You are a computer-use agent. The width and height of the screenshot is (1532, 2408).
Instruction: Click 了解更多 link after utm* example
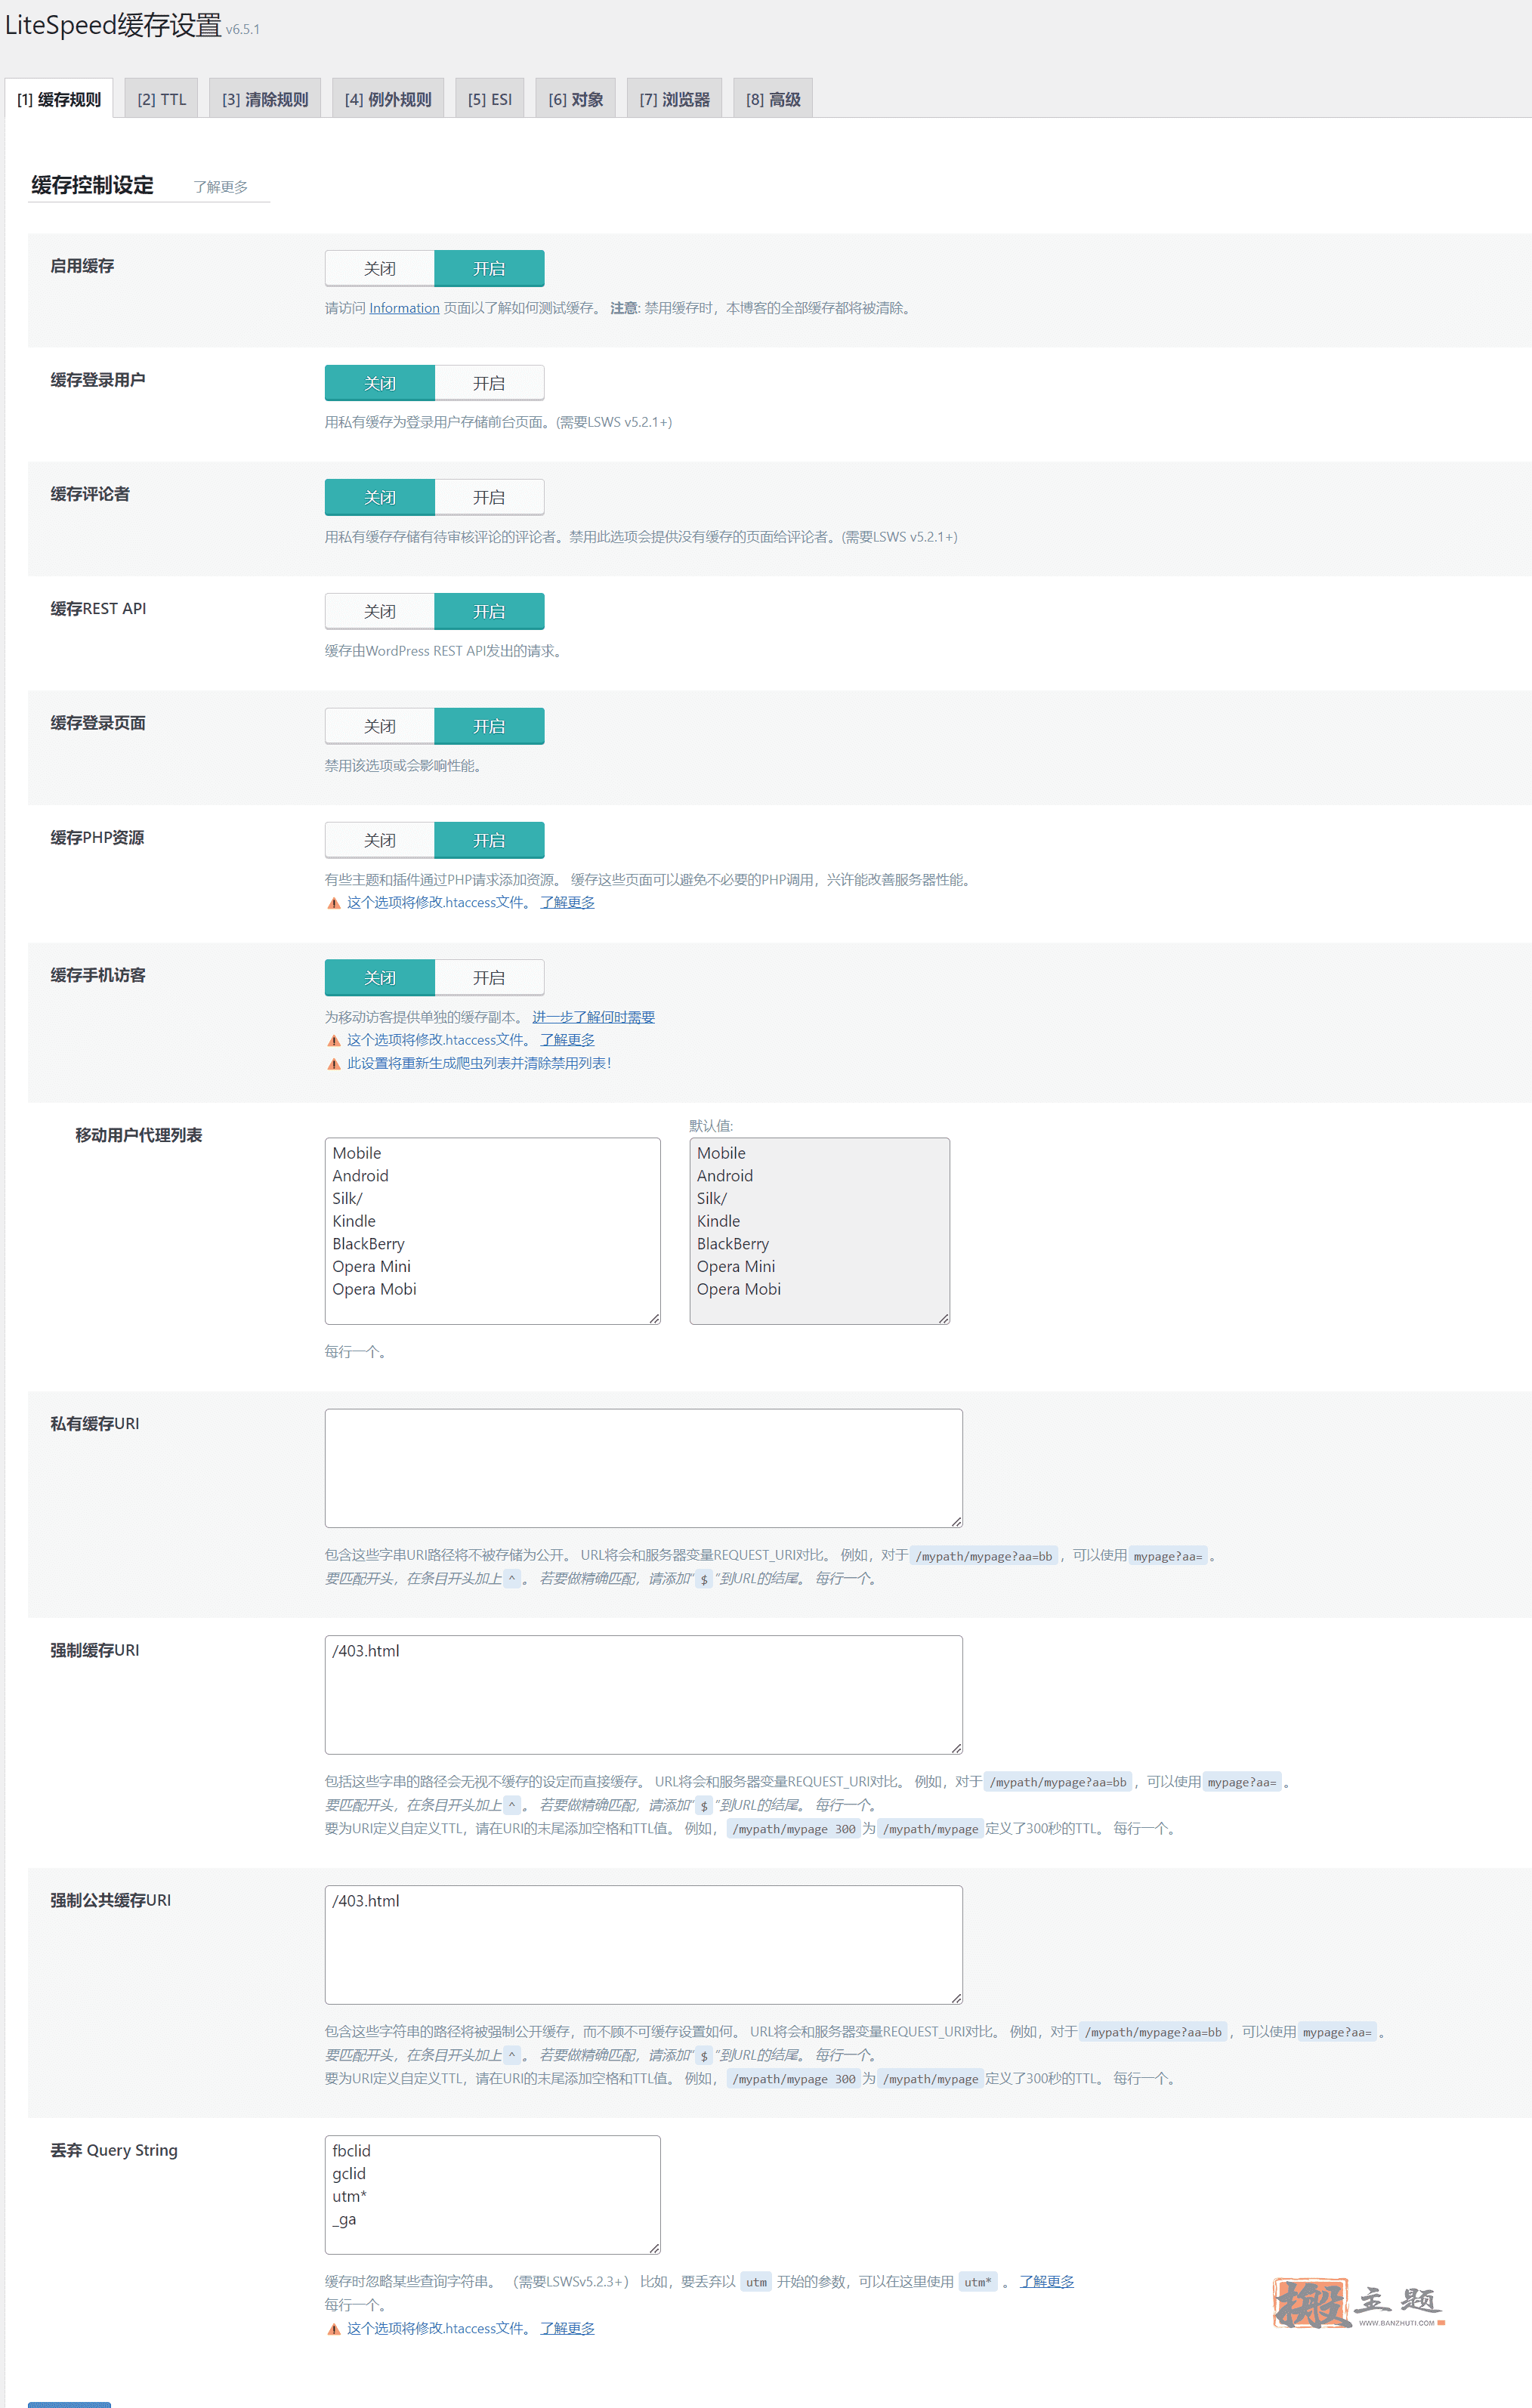[x=1047, y=2281]
